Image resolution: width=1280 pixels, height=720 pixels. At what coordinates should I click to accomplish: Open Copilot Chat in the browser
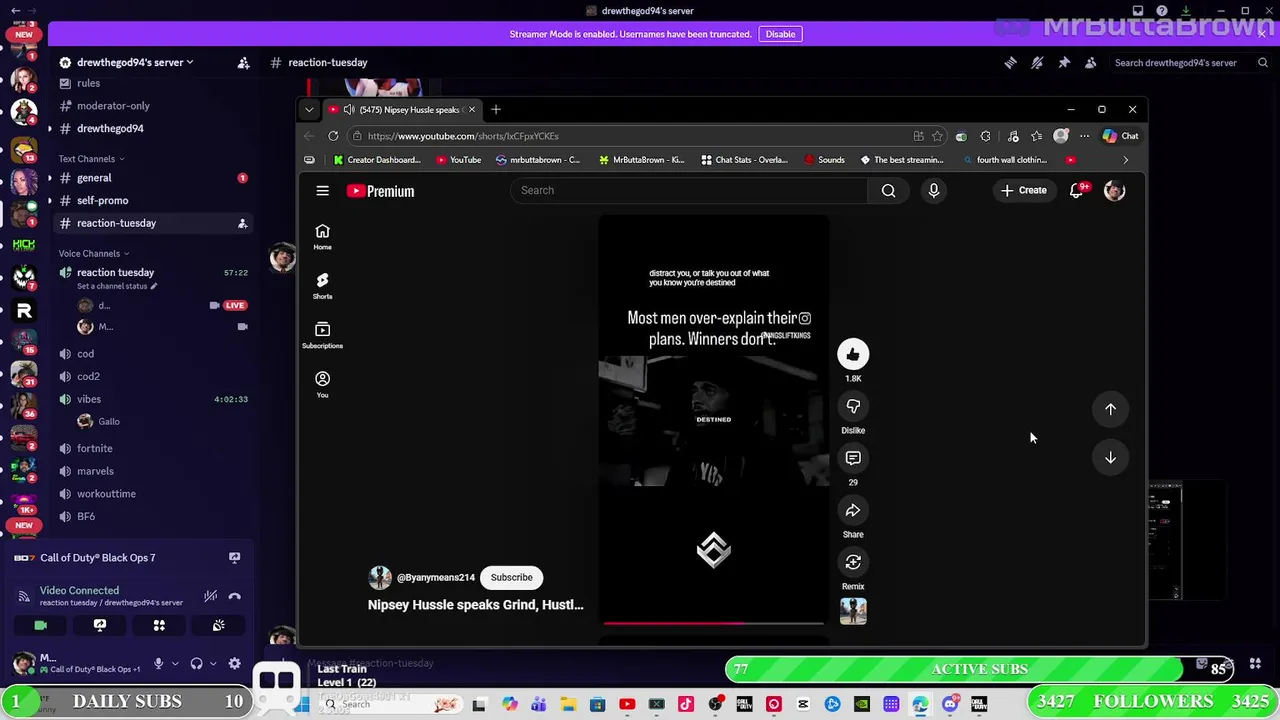1120,136
